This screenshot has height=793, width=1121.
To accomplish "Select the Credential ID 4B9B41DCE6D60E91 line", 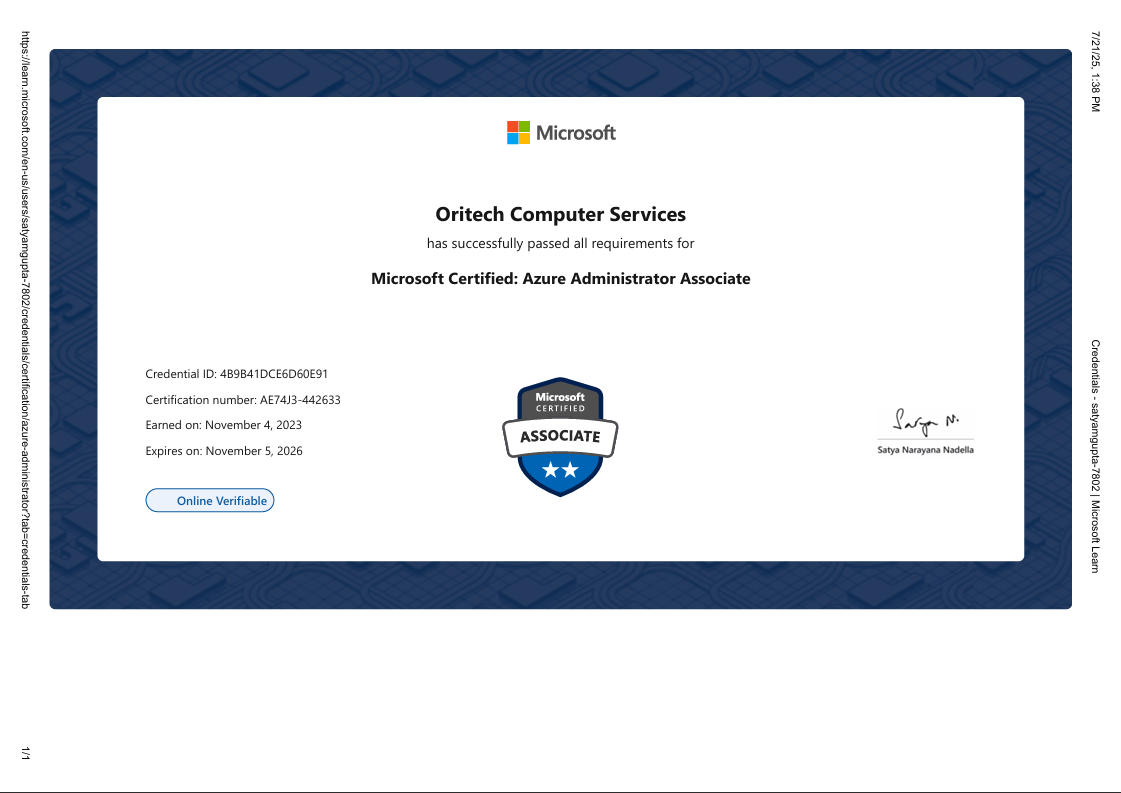I will click(x=237, y=374).
